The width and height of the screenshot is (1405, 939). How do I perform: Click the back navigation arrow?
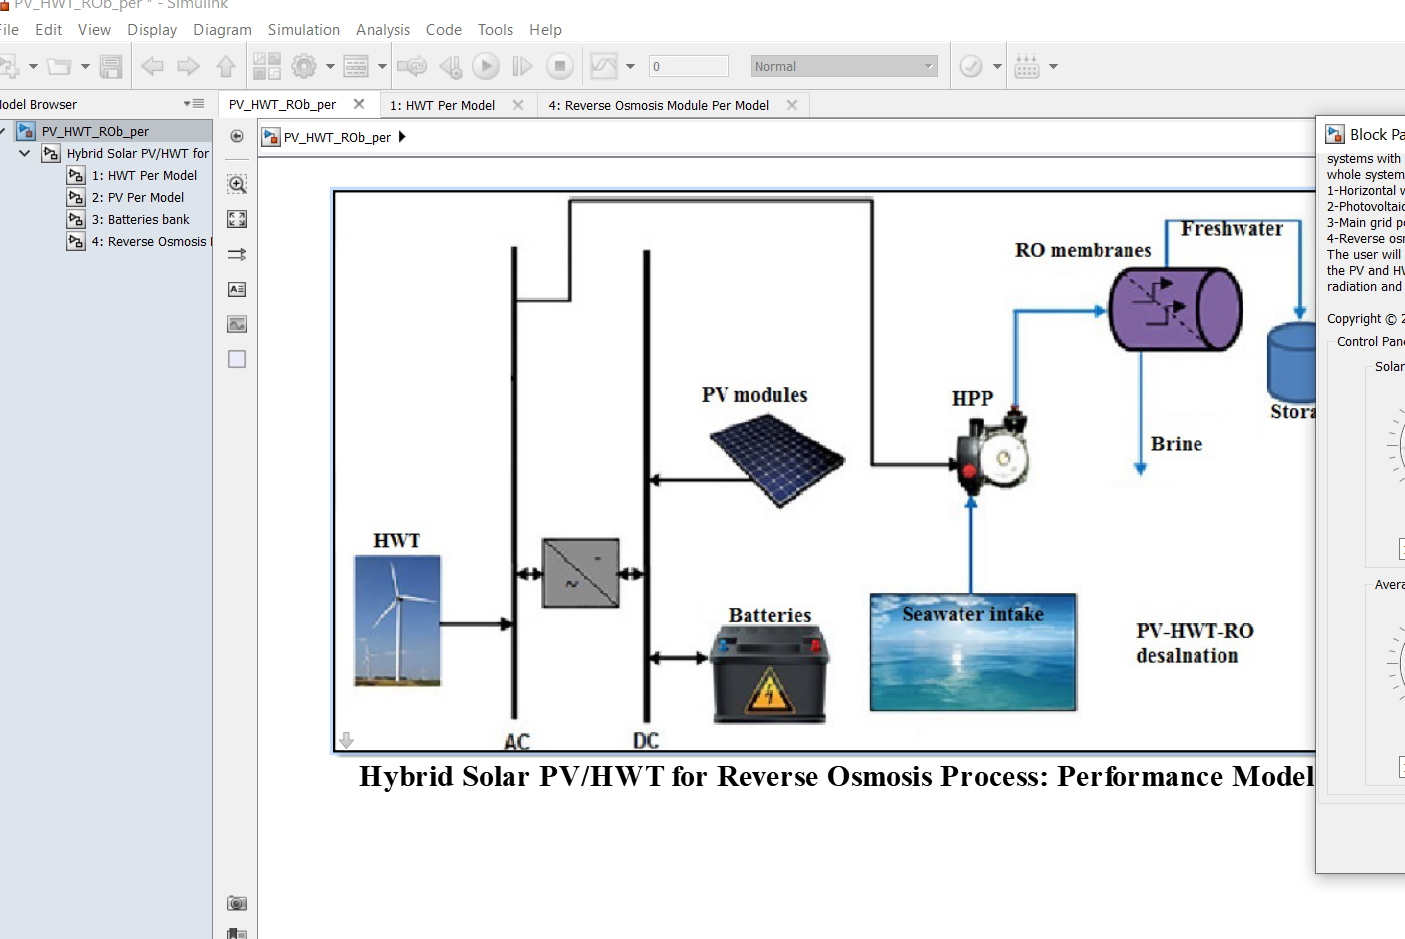pos(151,66)
